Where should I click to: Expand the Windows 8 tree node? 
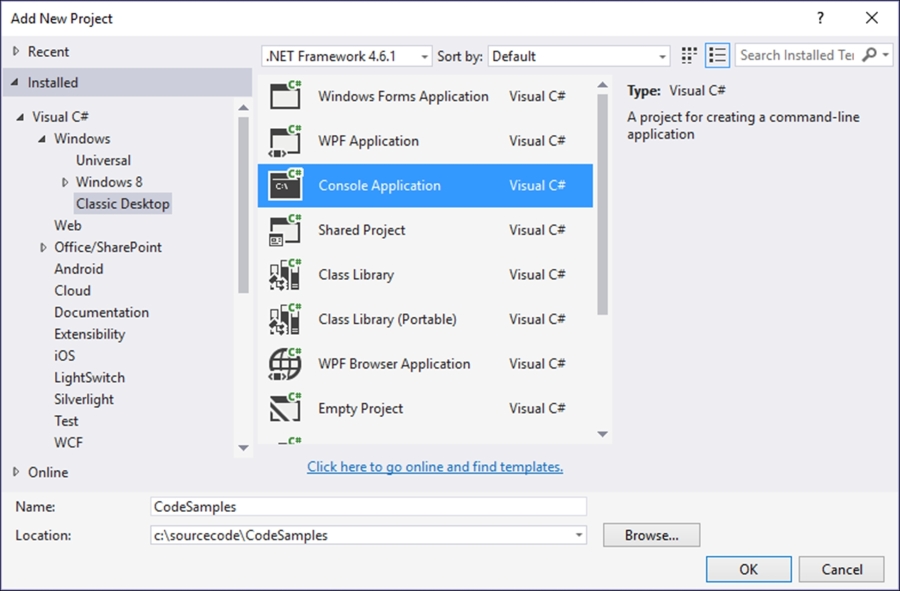(x=66, y=182)
